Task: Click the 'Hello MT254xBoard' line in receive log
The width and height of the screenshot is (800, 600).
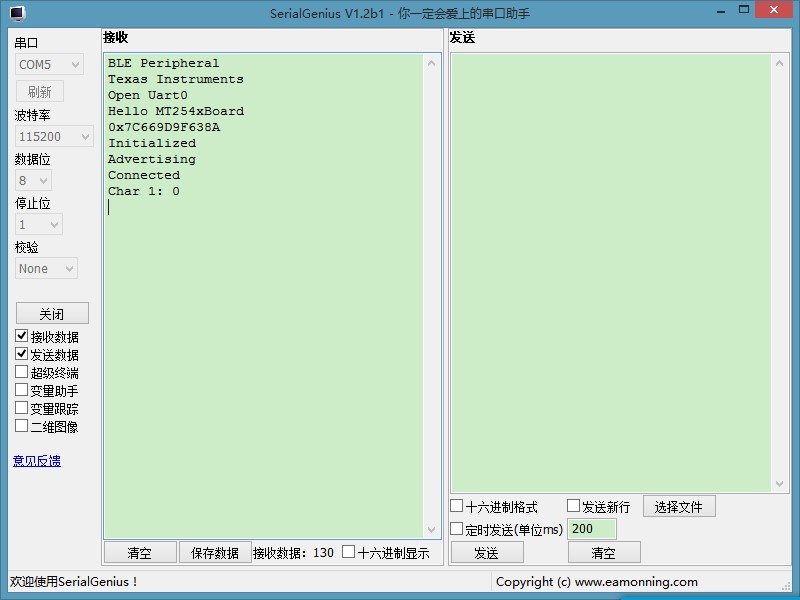Action: click(x=176, y=111)
